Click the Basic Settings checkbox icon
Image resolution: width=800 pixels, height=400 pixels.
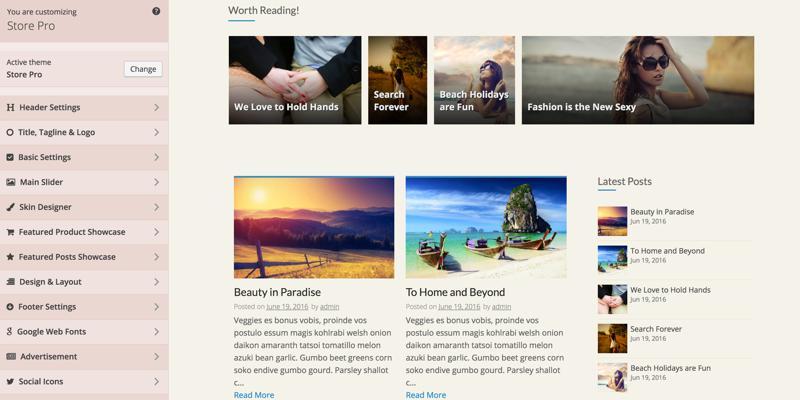tap(10, 158)
